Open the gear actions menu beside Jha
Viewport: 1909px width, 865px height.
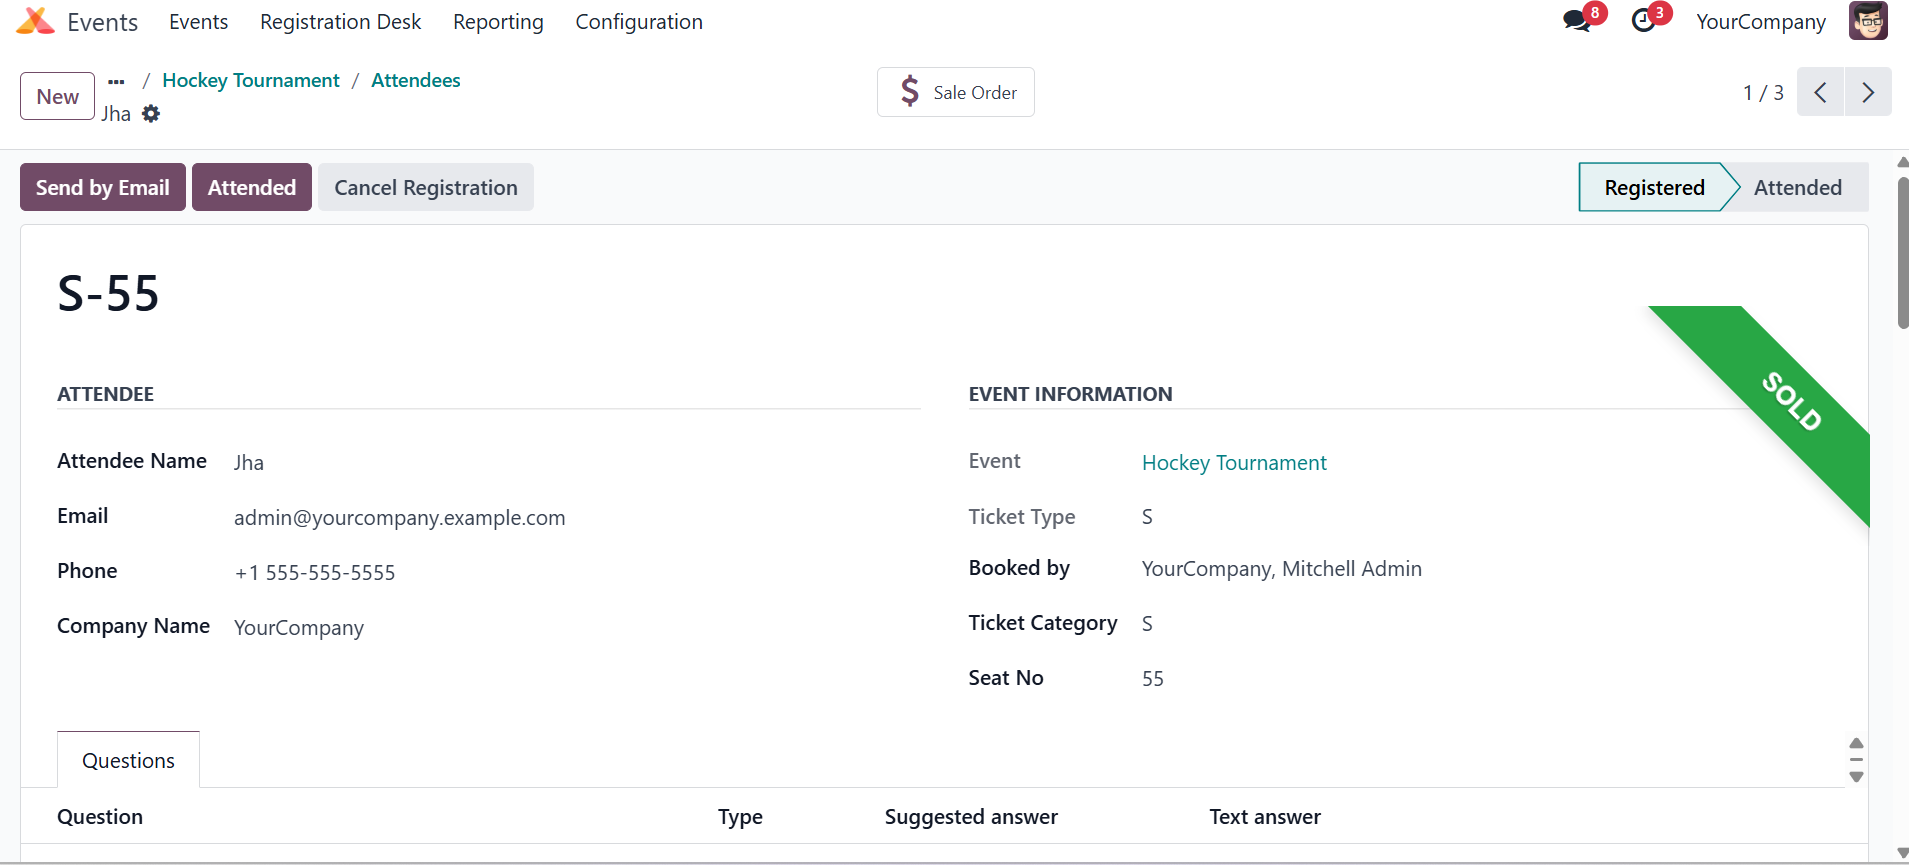pos(151,114)
